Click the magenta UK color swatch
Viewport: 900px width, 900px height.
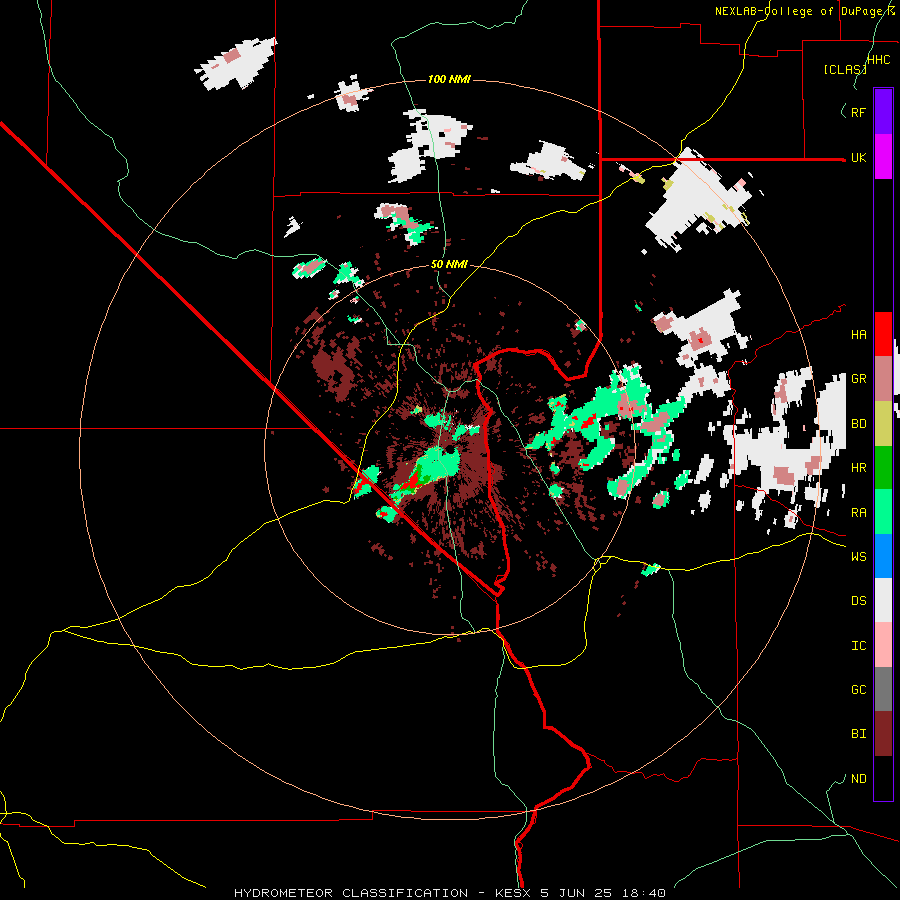(x=883, y=157)
